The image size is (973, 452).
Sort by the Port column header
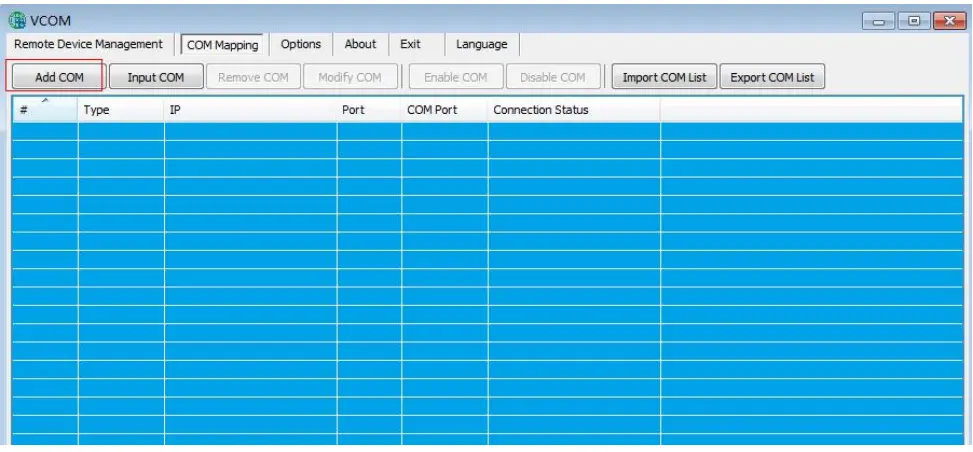coord(369,110)
